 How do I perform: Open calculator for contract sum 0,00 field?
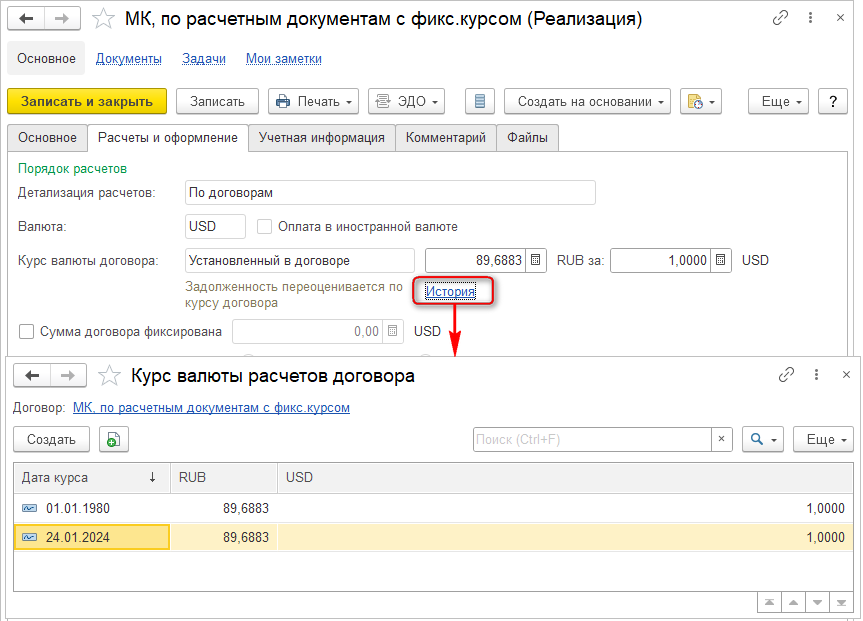(x=392, y=331)
